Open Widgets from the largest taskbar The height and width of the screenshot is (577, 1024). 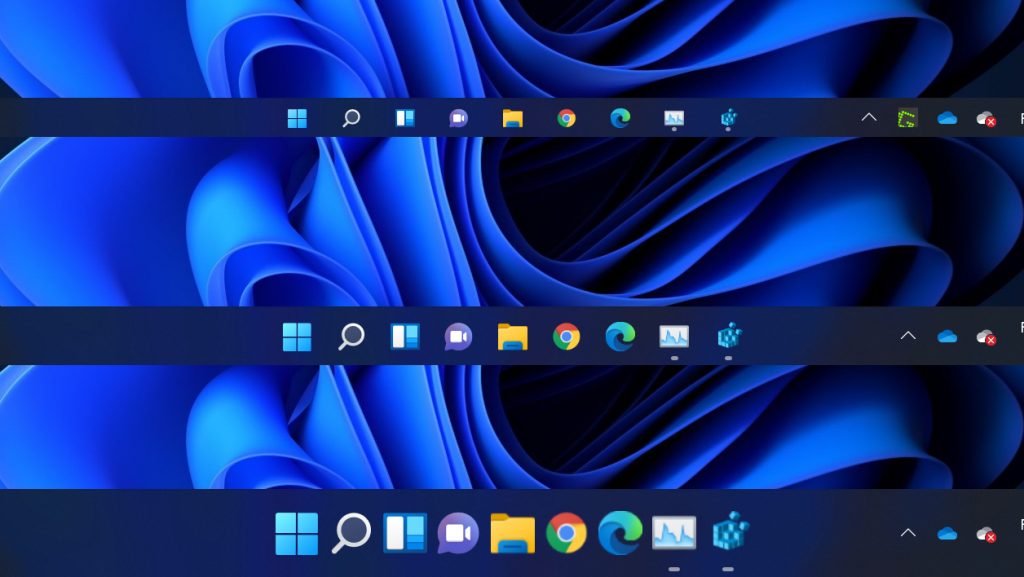point(405,533)
